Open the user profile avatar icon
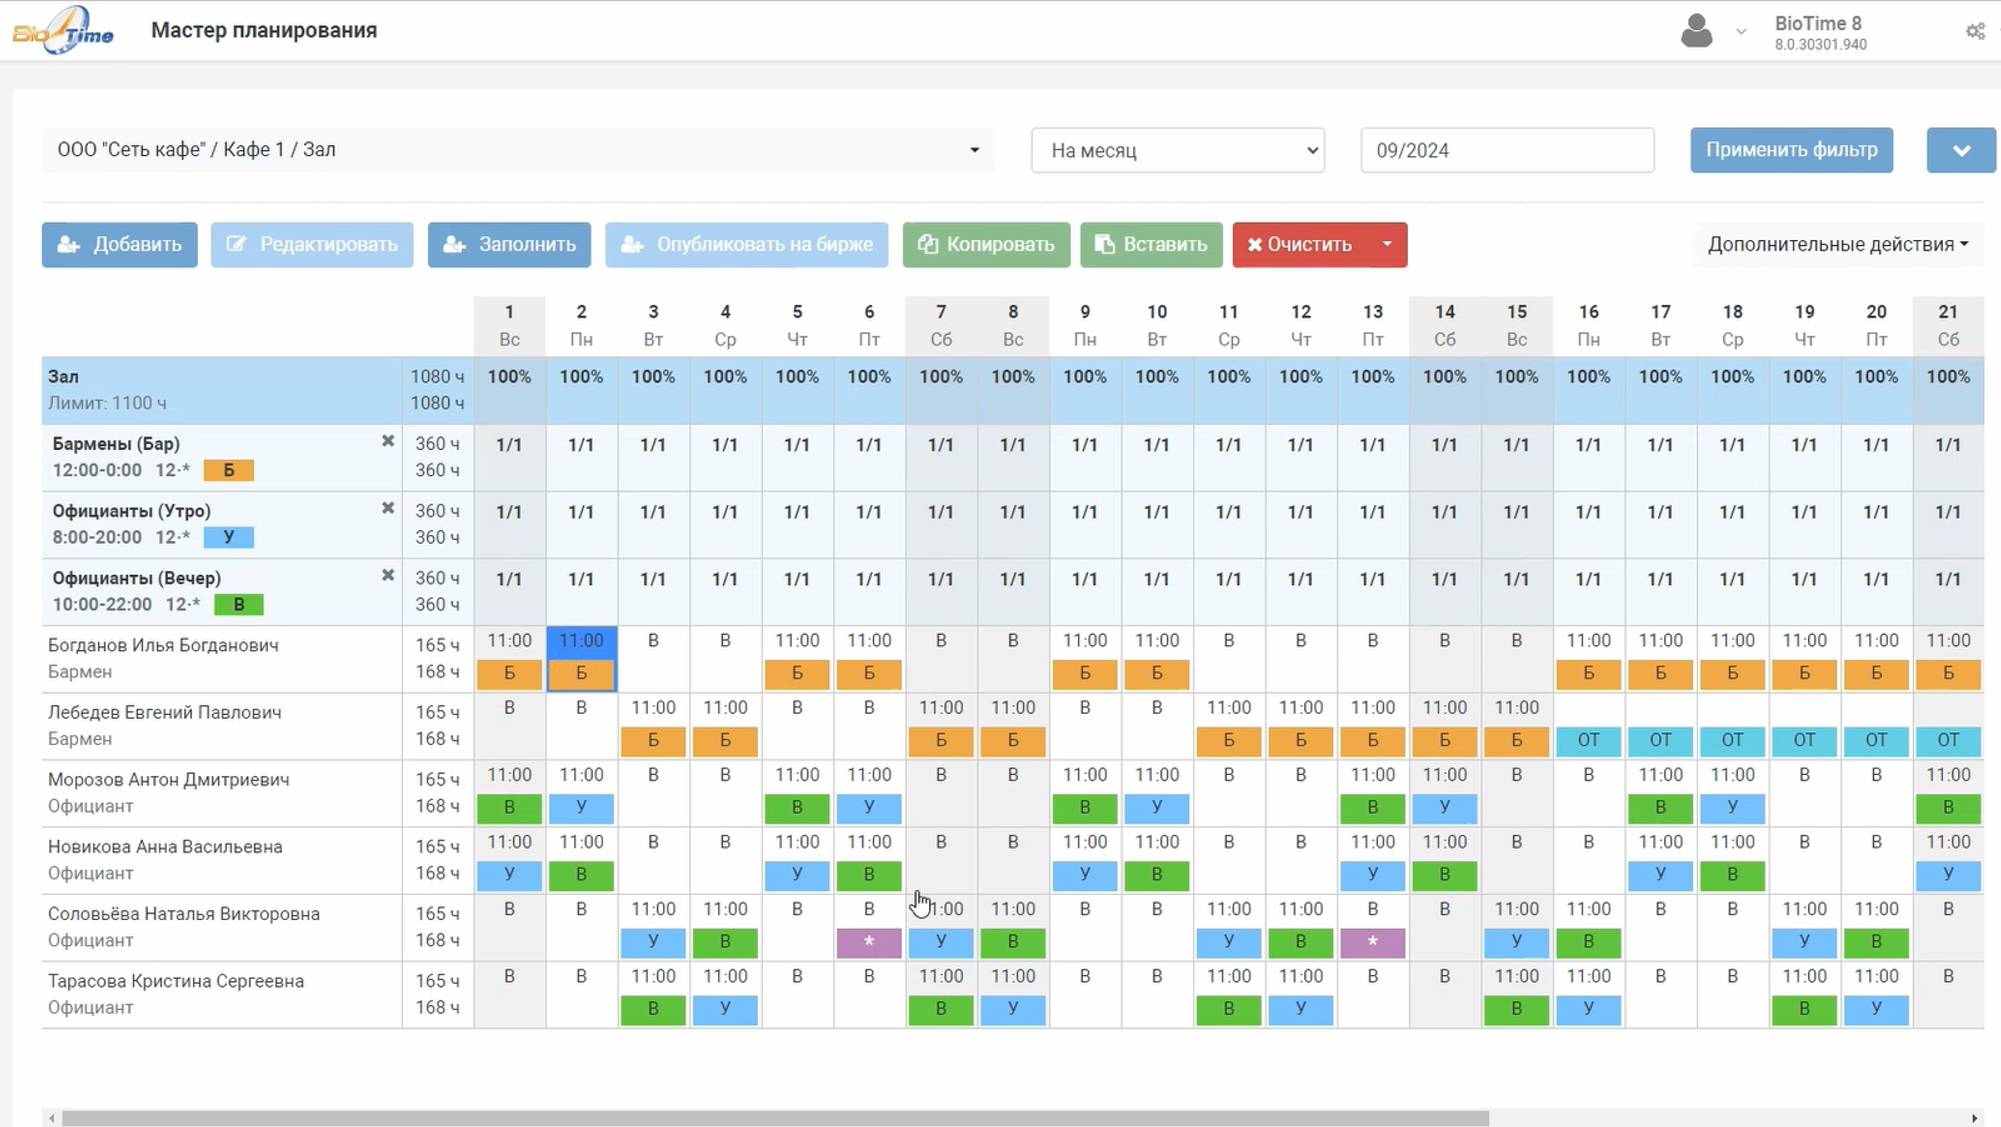Screen dimensions: 2001x1127 1696,30
